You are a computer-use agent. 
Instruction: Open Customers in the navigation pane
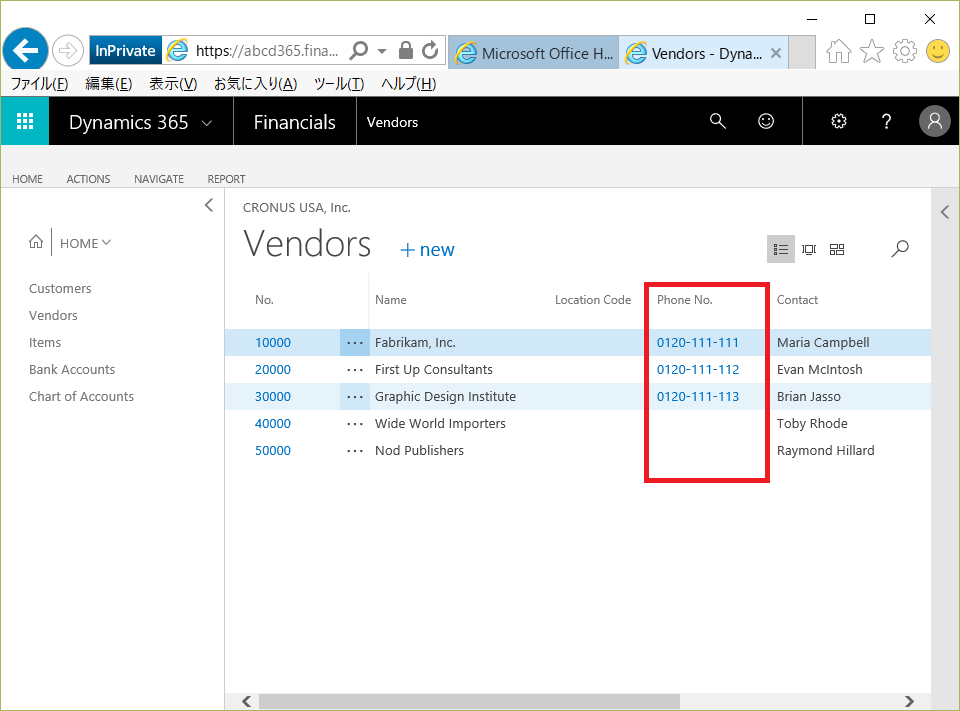(x=60, y=288)
